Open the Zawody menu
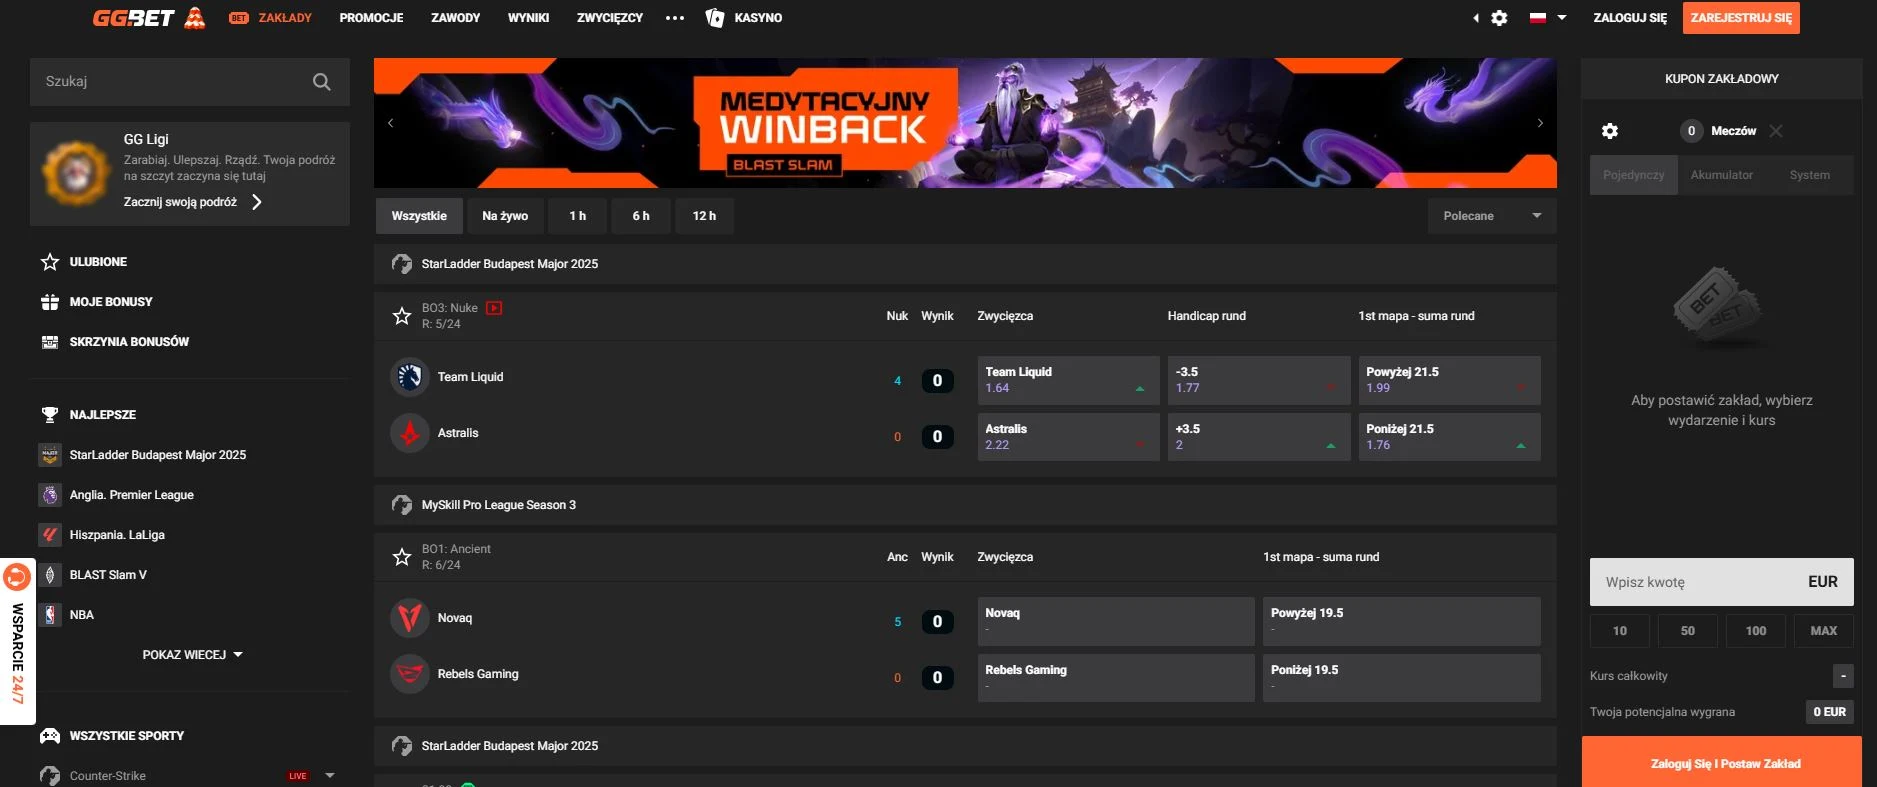 pyautogui.click(x=456, y=18)
